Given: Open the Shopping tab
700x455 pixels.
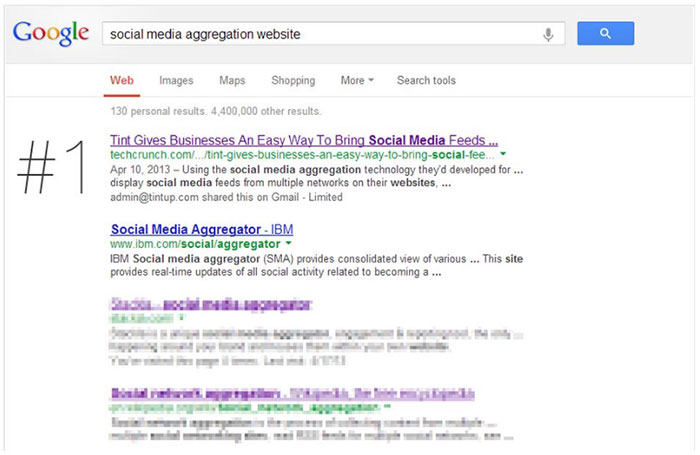Looking at the screenshot, I should click(x=293, y=80).
